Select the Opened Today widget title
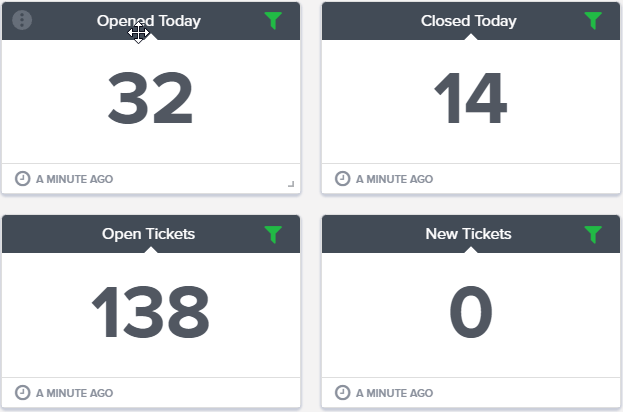 (149, 21)
